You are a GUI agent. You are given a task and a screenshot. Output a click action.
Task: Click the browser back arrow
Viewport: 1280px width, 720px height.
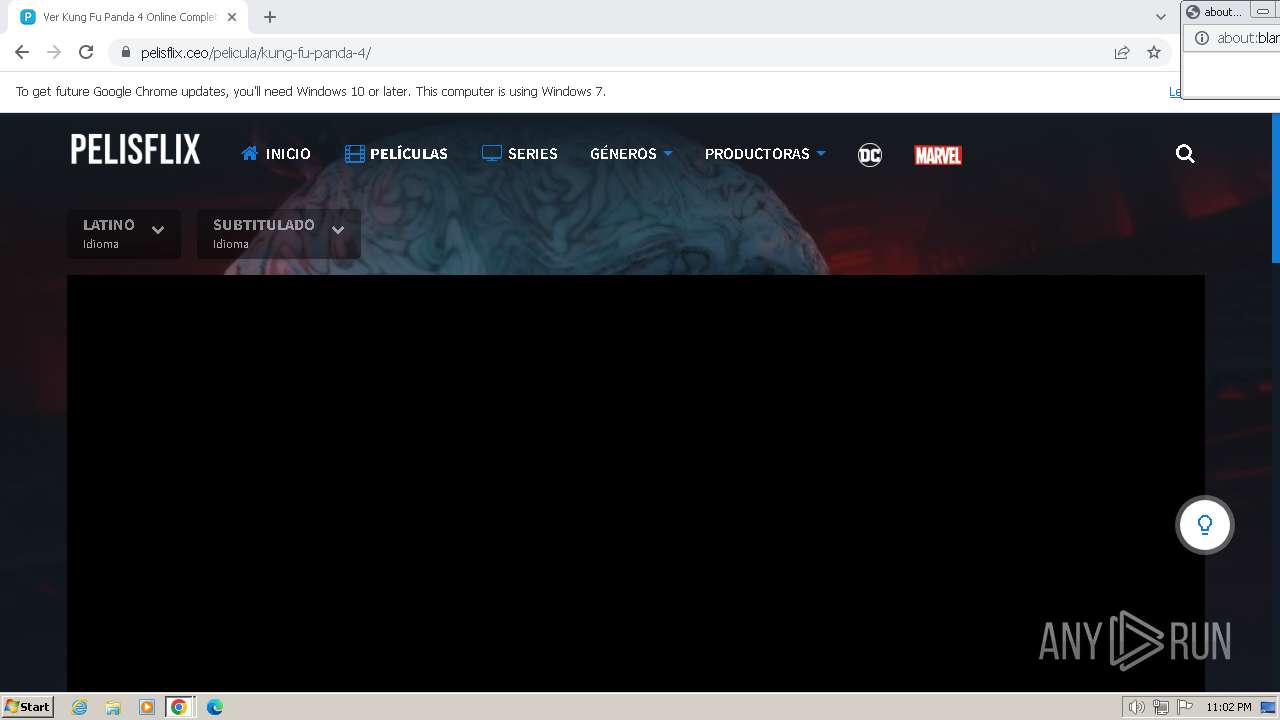[22, 52]
